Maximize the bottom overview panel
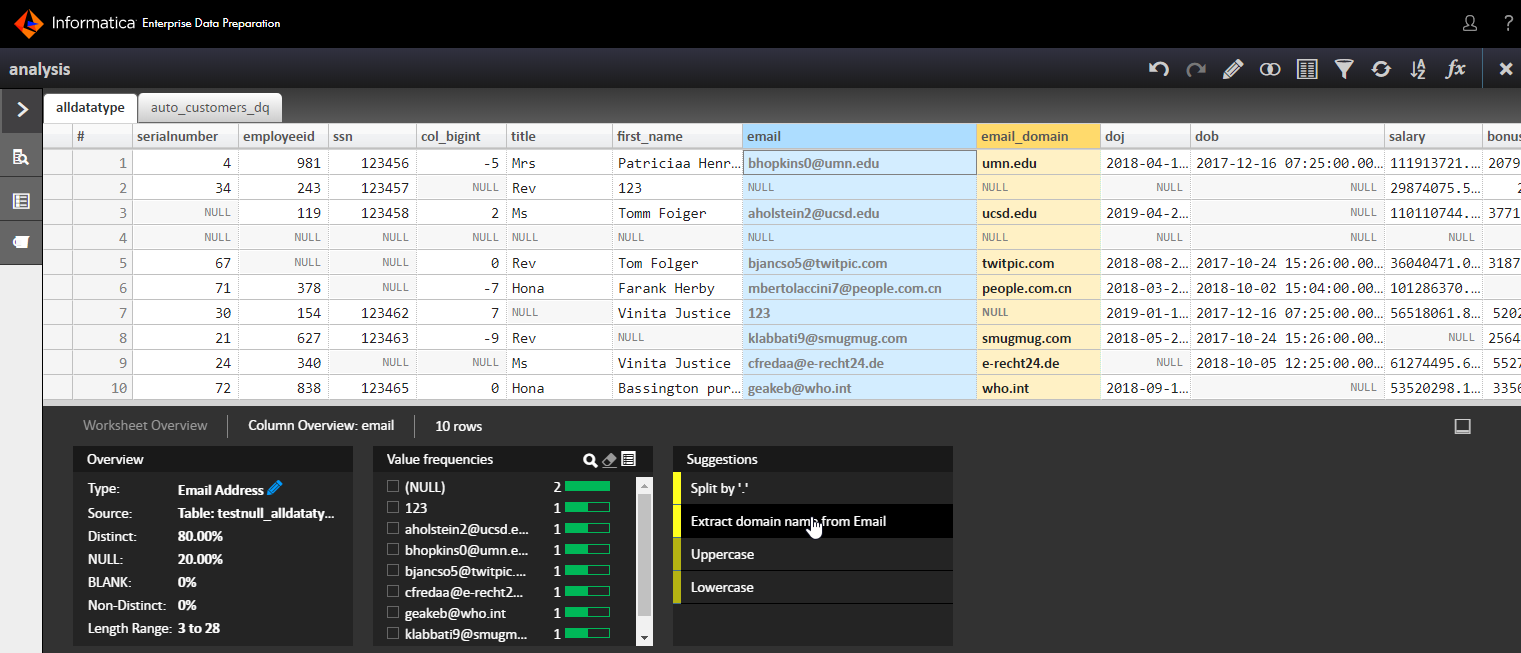1521x653 pixels. (1462, 427)
